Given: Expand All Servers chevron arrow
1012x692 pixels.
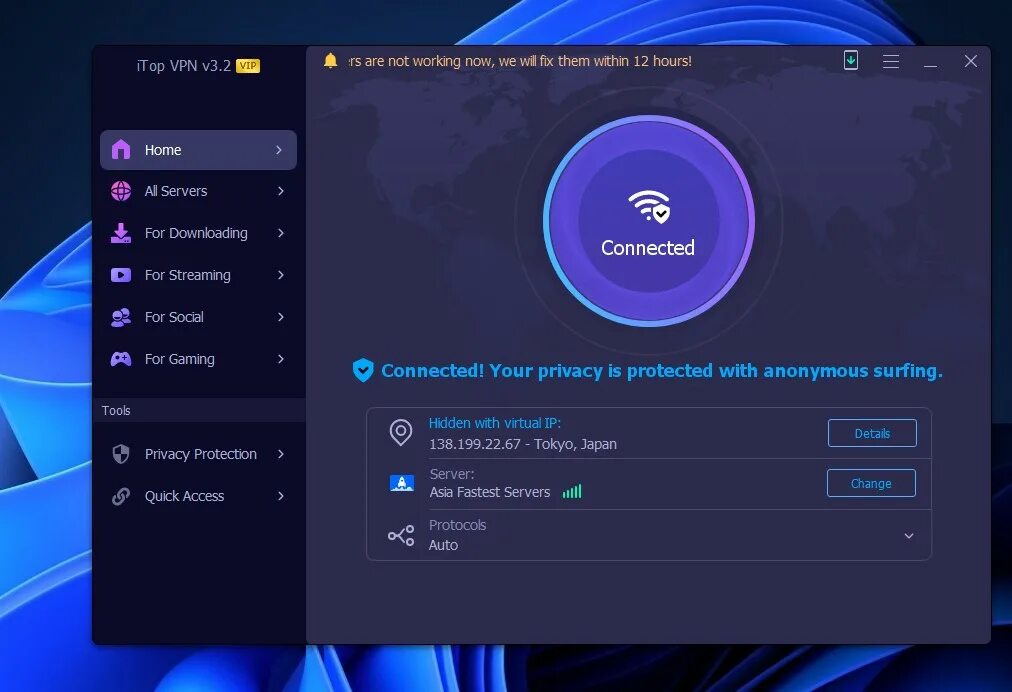Looking at the screenshot, I should coord(281,191).
